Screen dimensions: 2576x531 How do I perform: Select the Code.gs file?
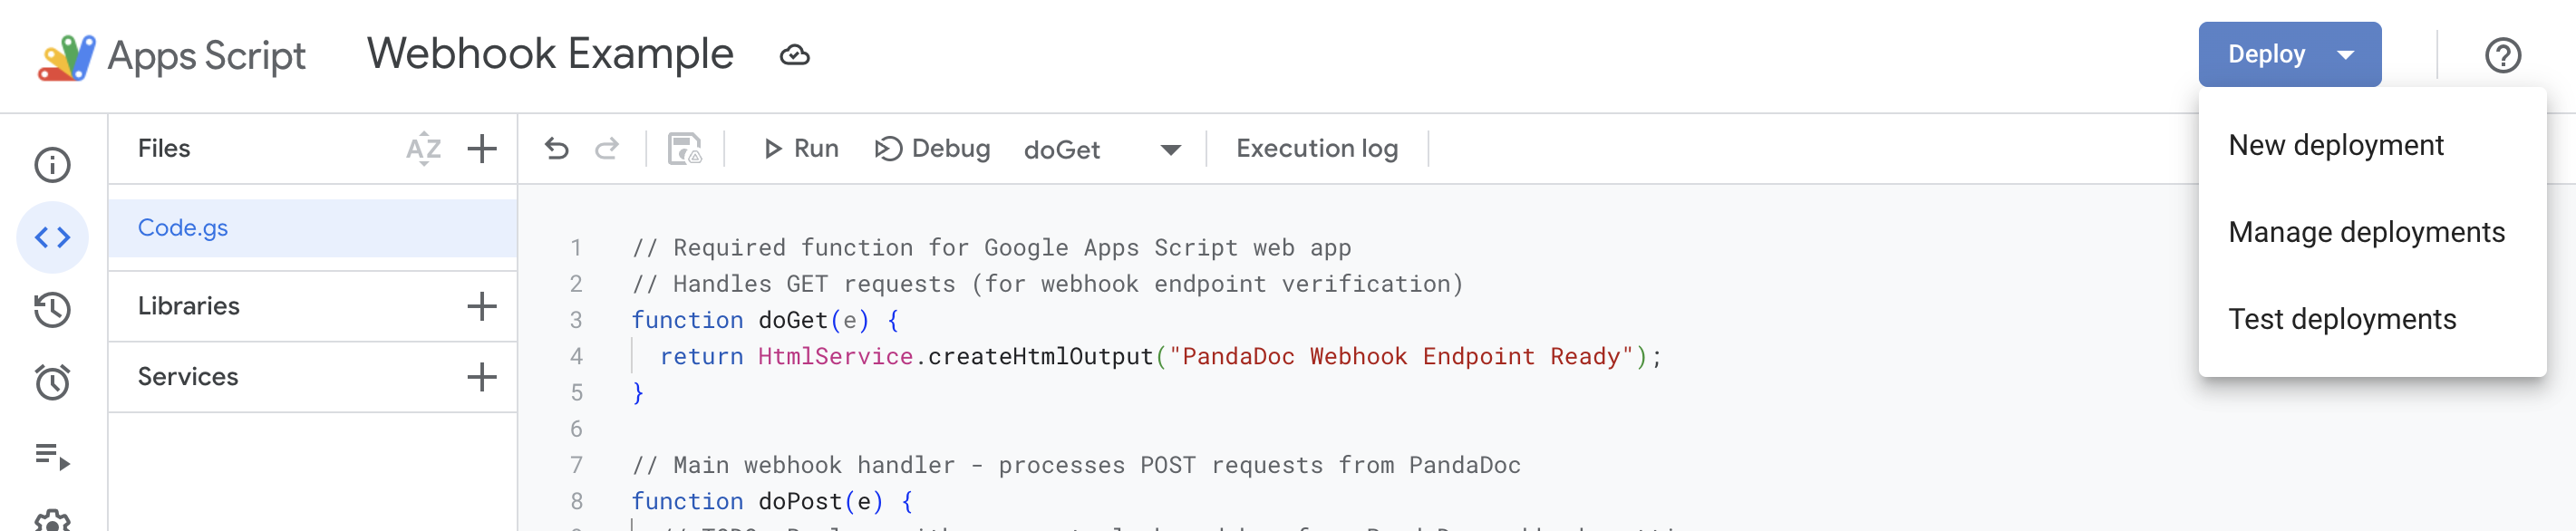tap(312, 228)
